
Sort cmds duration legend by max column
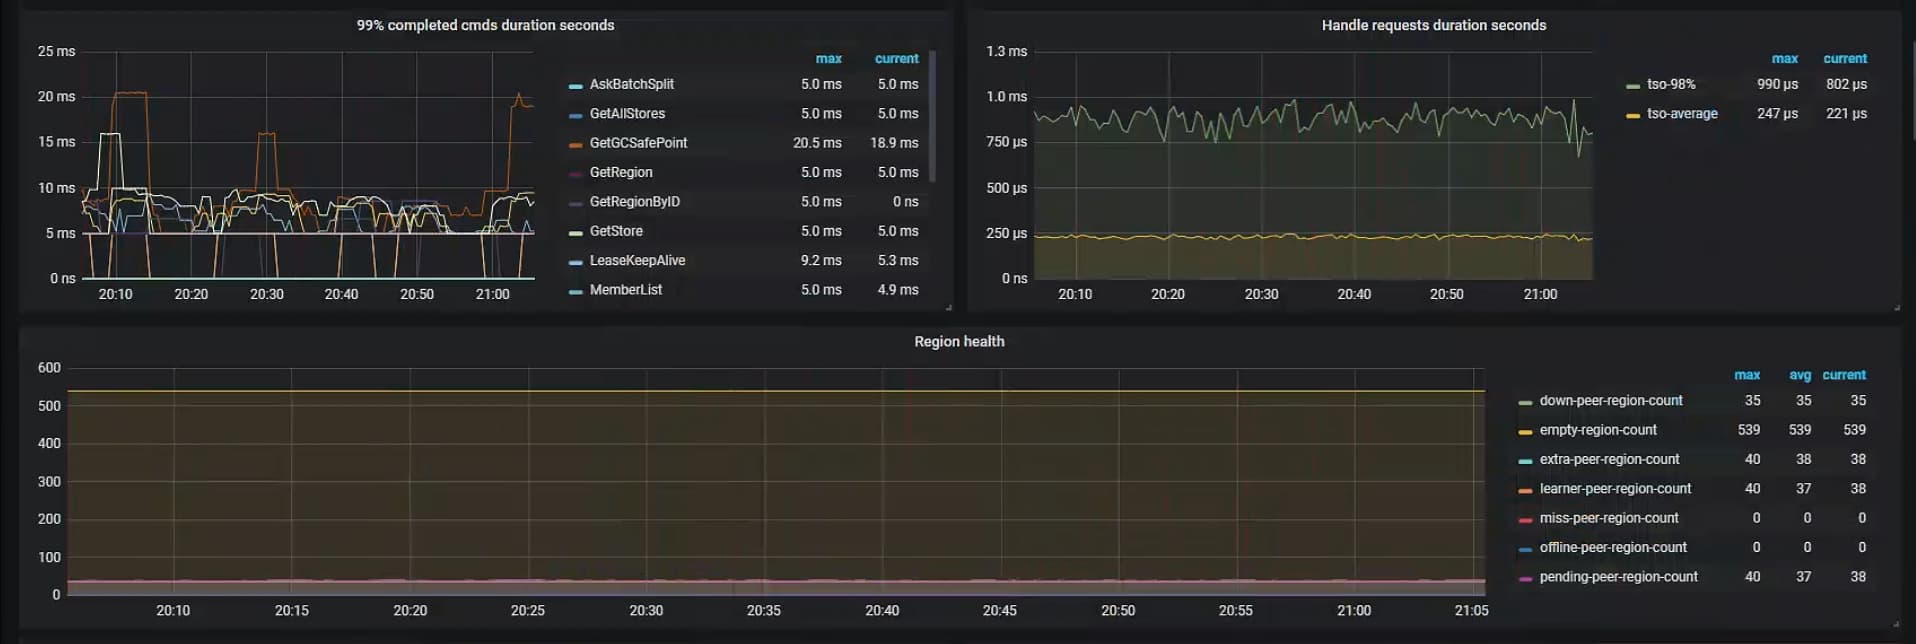point(828,59)
